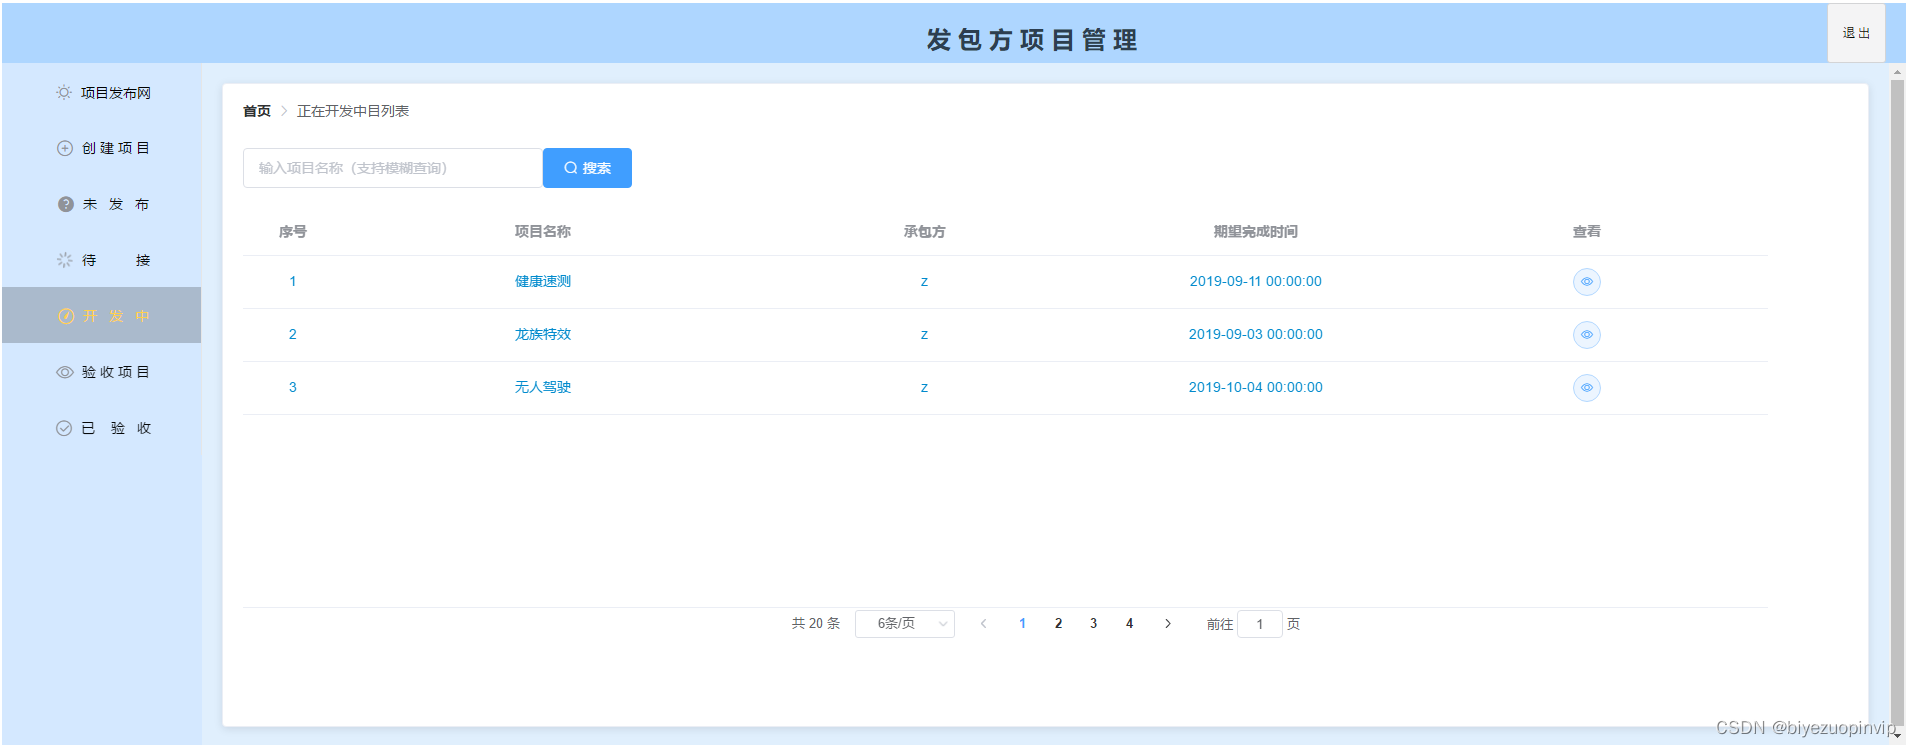The image size is (1911, 747).
Task: Select pagination page 3
Action: 1093,624
